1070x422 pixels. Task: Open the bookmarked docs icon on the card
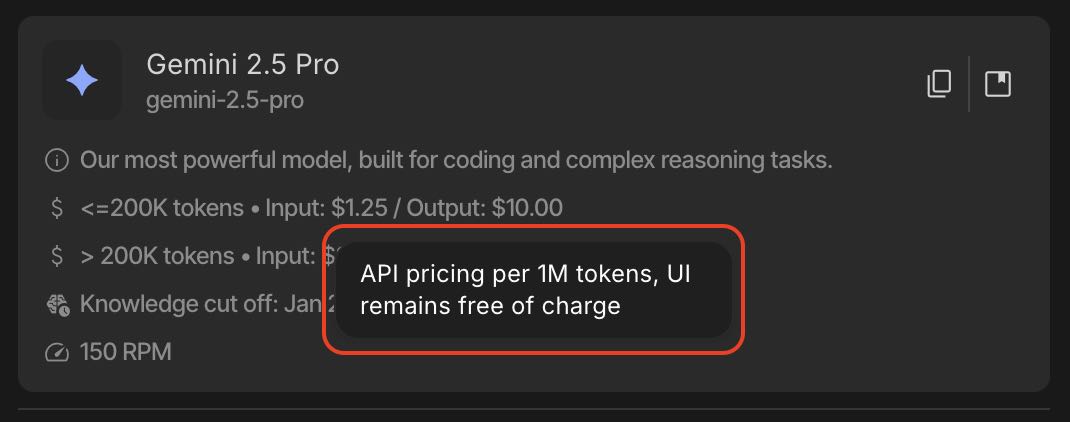coord(998,84)
